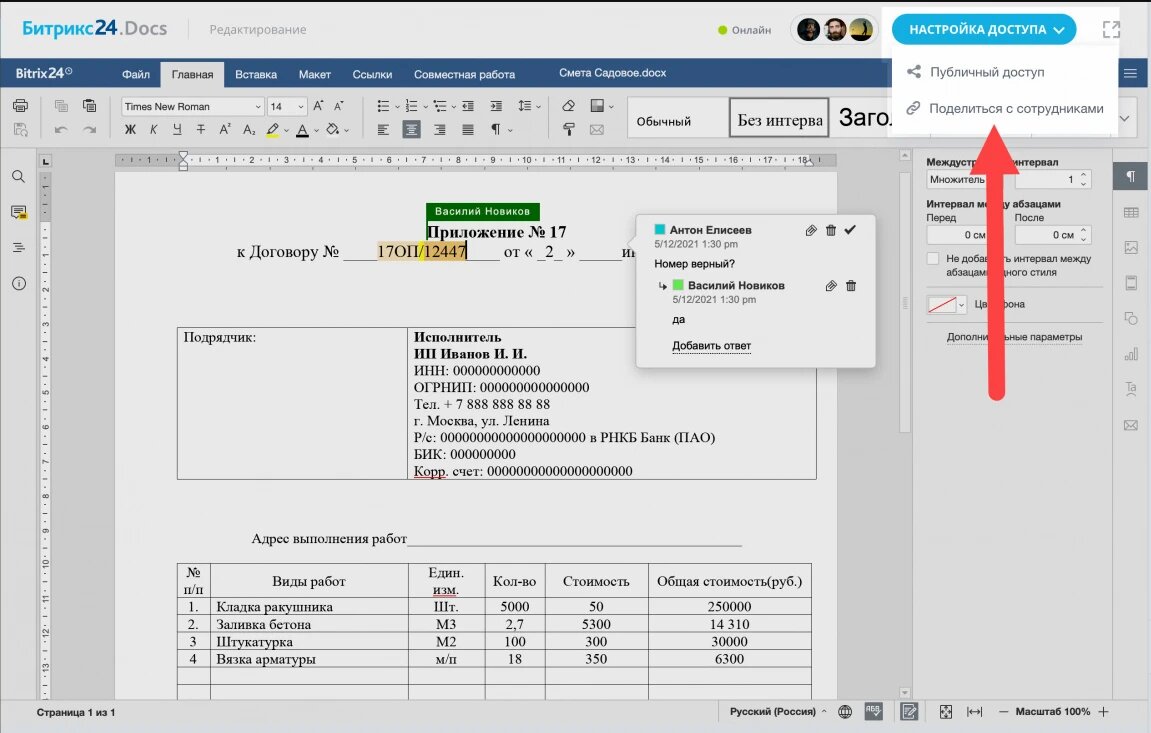1151x733 pixels.
Task: Open the comments icon in left sidebar
Action: point(18,212)
